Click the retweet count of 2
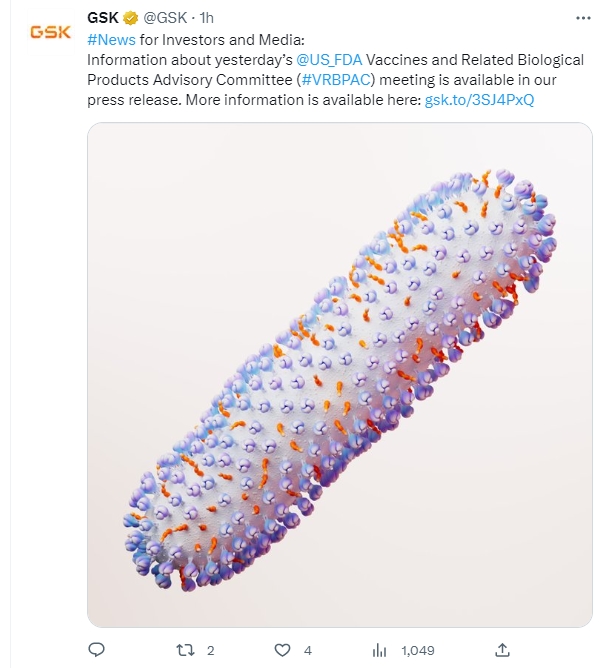This screenshot has width=608, height=668. click(x=210, y=651)
